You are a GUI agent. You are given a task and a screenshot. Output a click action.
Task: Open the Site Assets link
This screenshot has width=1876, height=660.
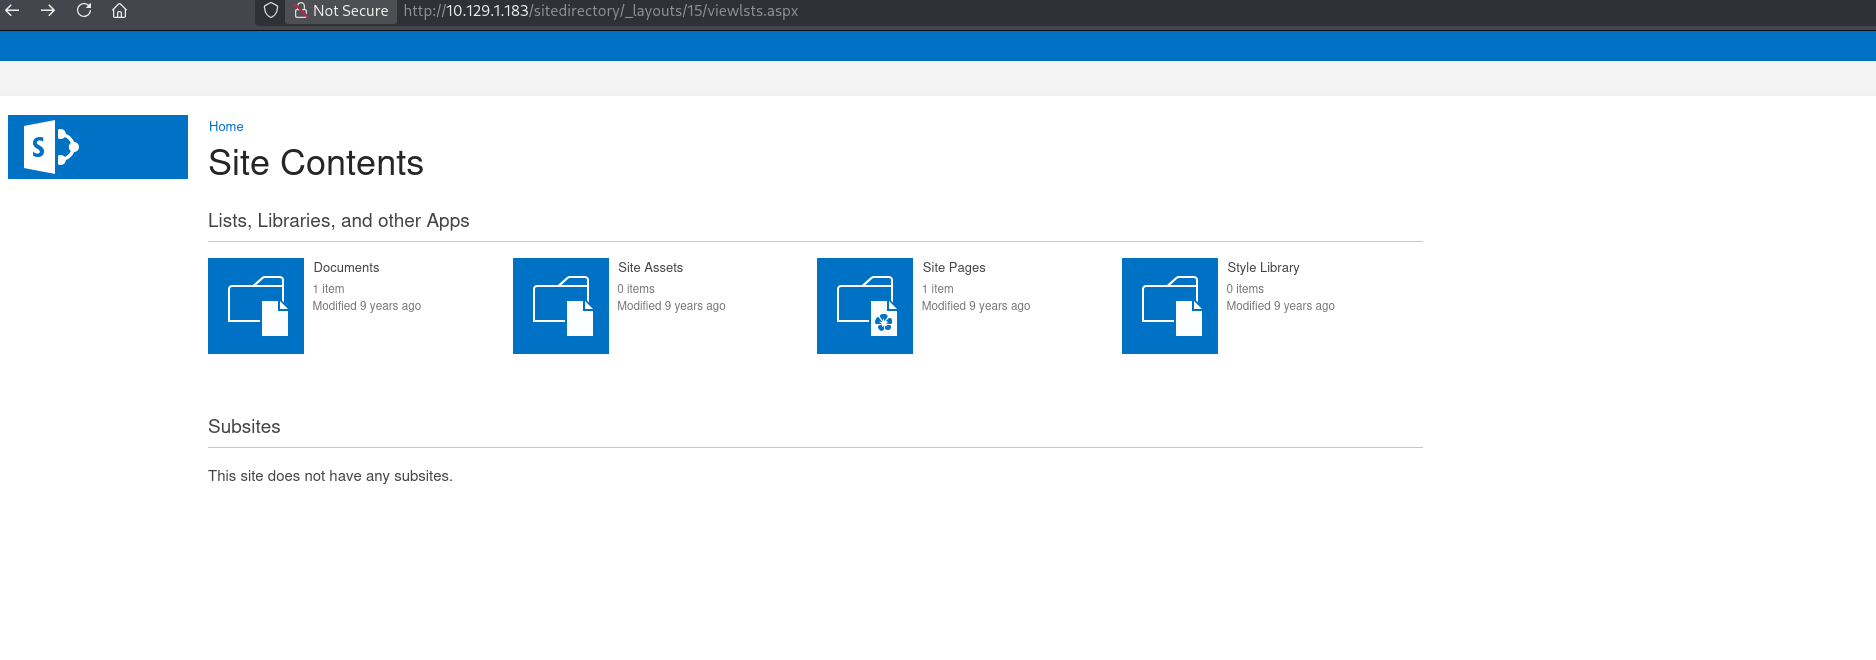pos(650,268)
